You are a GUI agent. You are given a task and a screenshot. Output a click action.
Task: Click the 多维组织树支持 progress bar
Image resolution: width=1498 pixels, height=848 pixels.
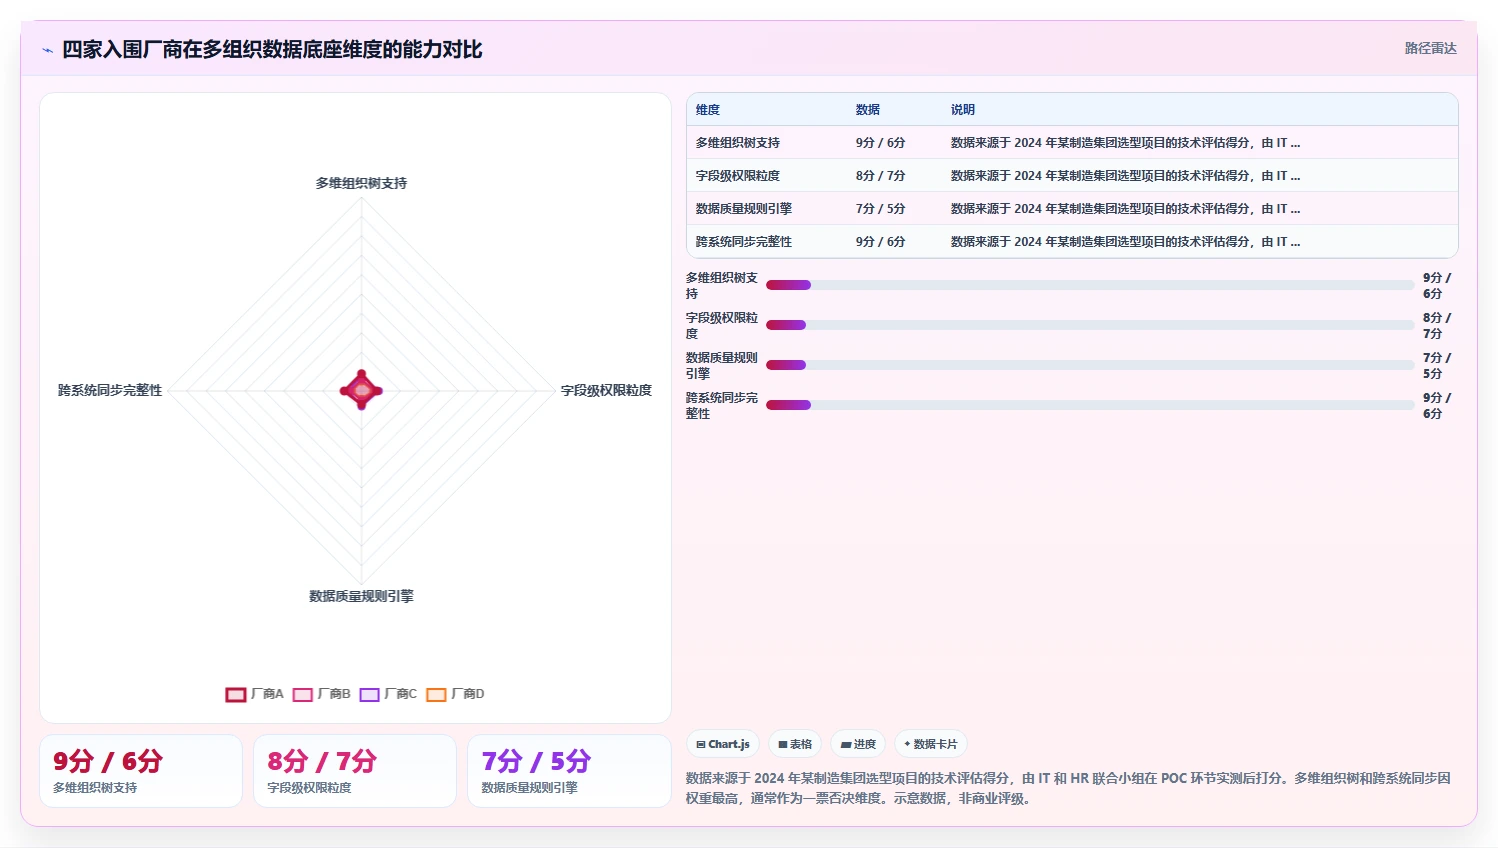click(x=1090, y=285)
